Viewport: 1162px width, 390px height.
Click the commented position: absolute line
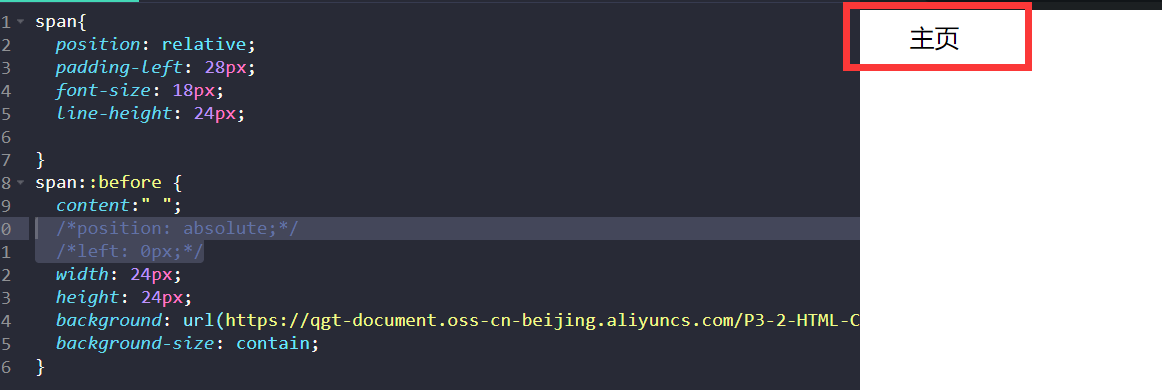[x=177, y=228]
